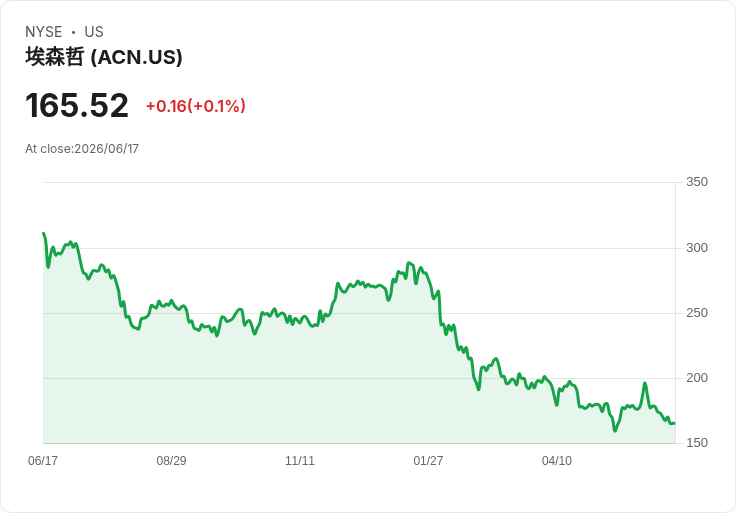
Task: Click the lowest dip of the price line
Action: point(615,430)
